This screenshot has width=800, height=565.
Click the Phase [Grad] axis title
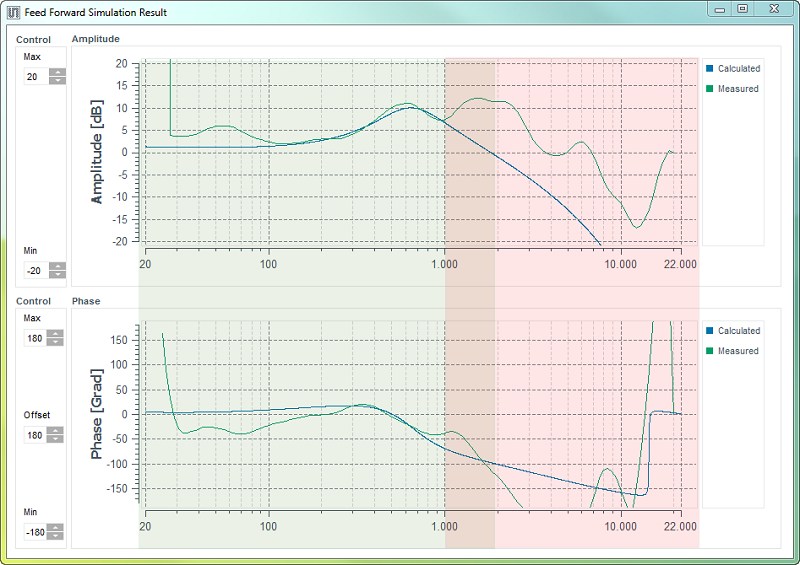pos(97,413)
